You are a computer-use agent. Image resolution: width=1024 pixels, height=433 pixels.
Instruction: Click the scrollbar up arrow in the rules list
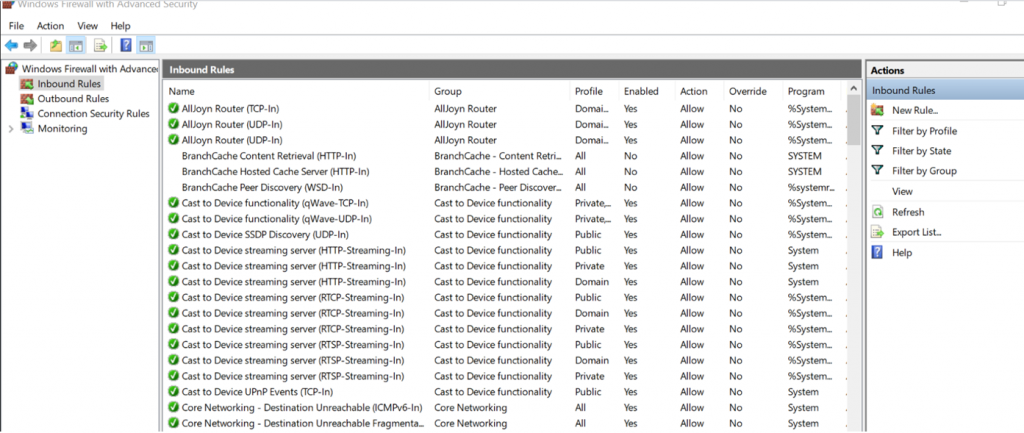pyautogui.click(x=854, y=88)
